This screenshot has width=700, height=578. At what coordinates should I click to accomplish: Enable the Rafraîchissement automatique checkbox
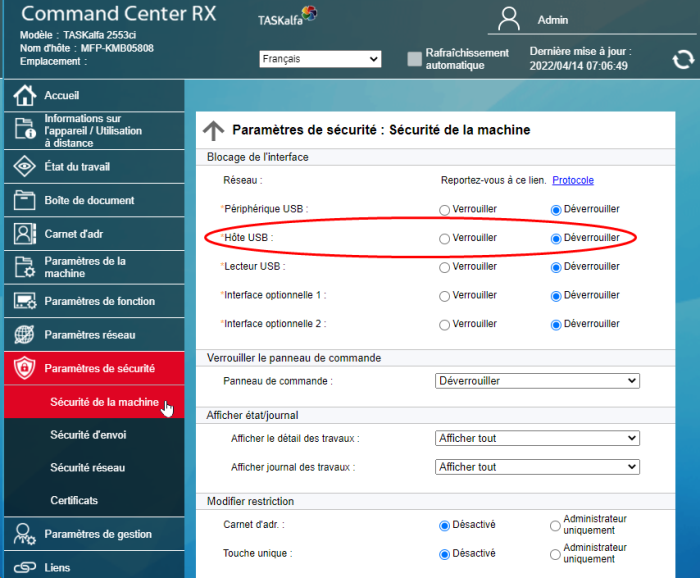click(414, 59)
